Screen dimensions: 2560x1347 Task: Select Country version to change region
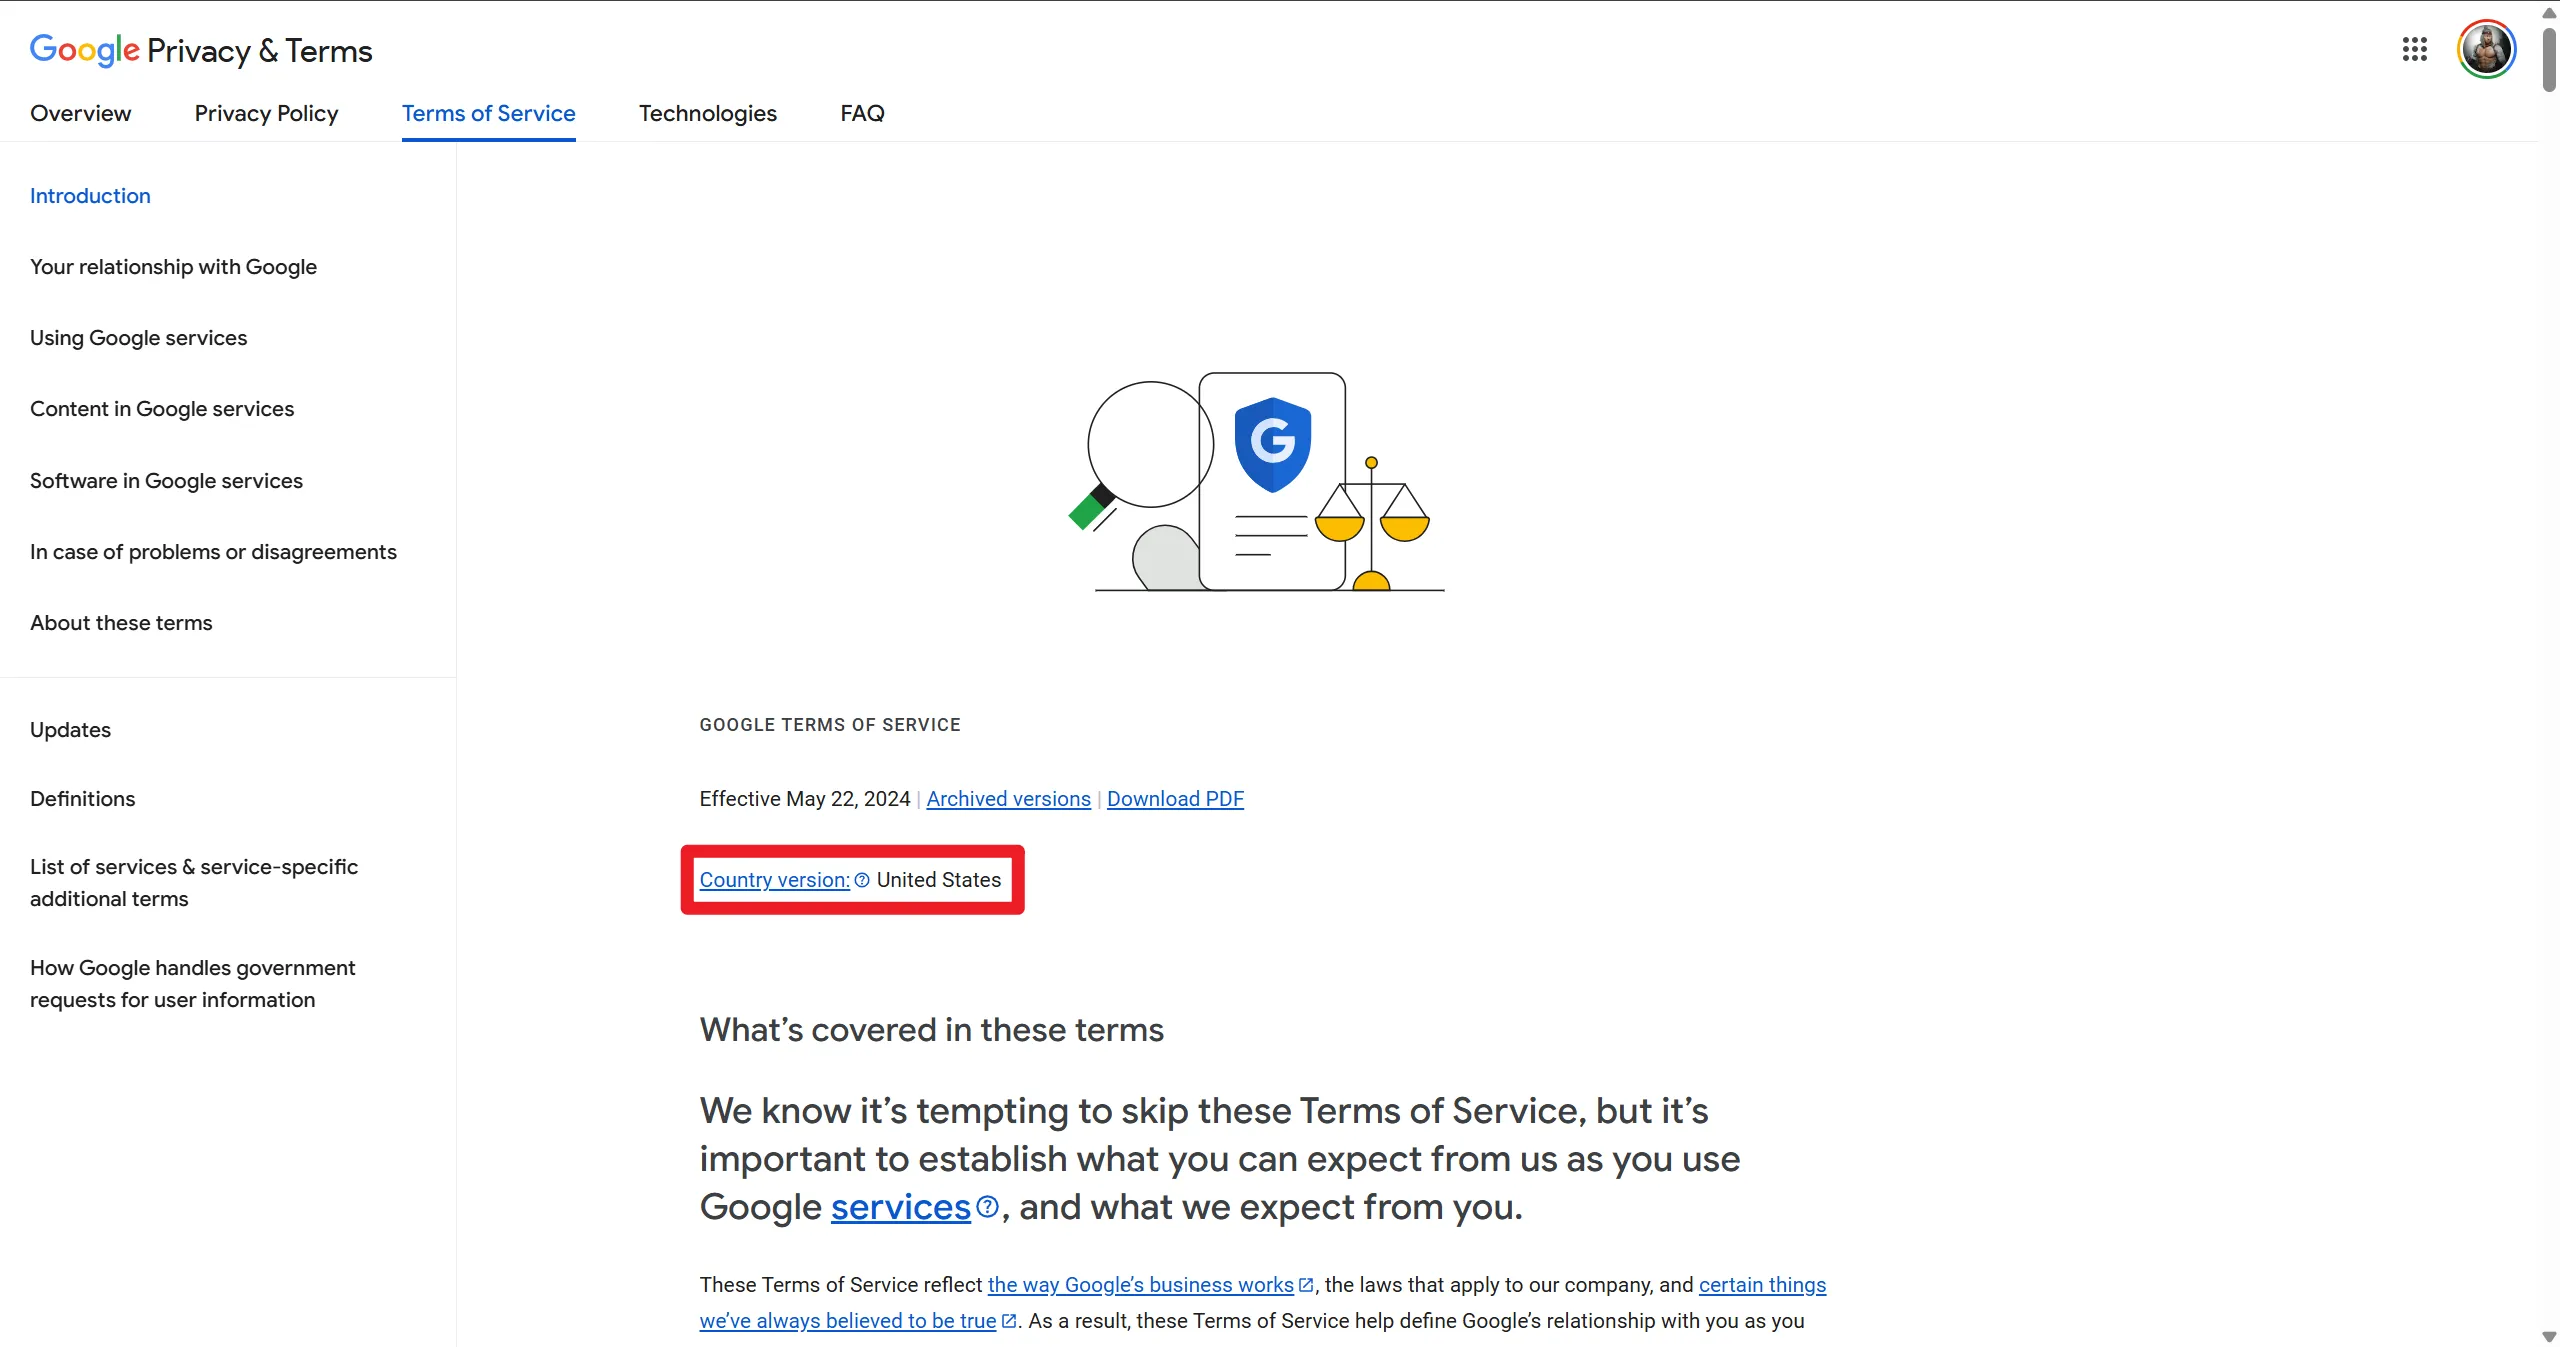tap(773, 880)
